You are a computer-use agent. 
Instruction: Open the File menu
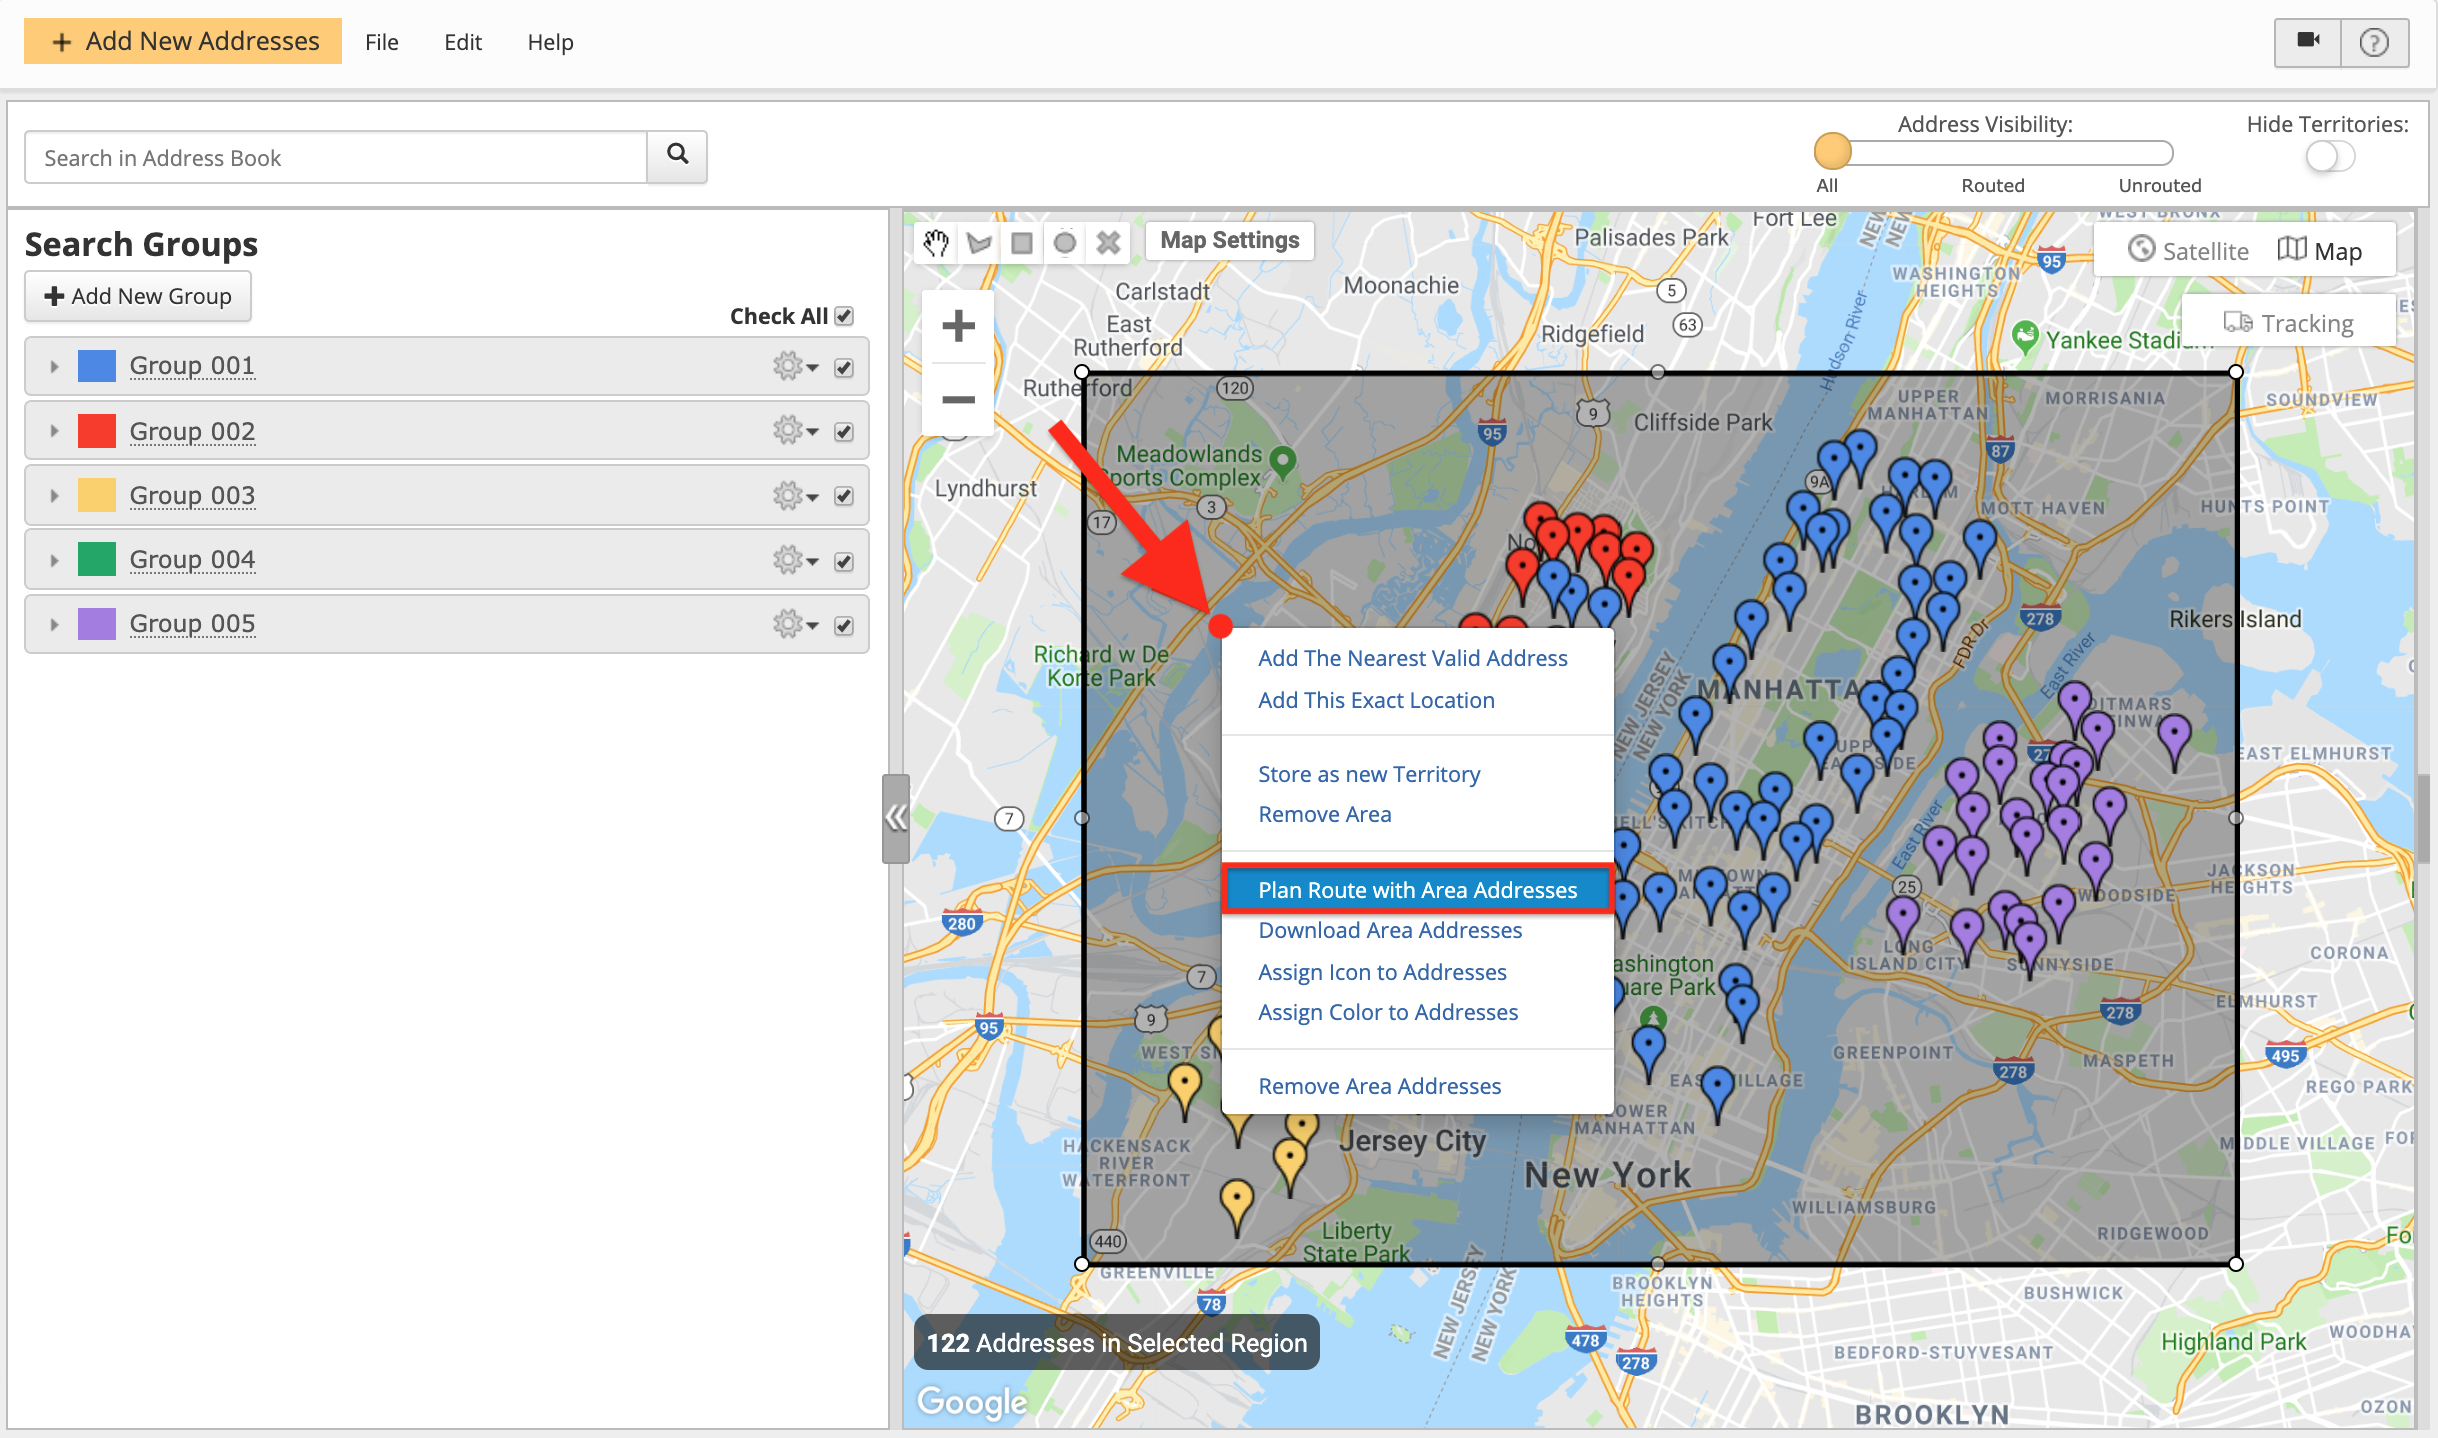[x=381, y=42]
